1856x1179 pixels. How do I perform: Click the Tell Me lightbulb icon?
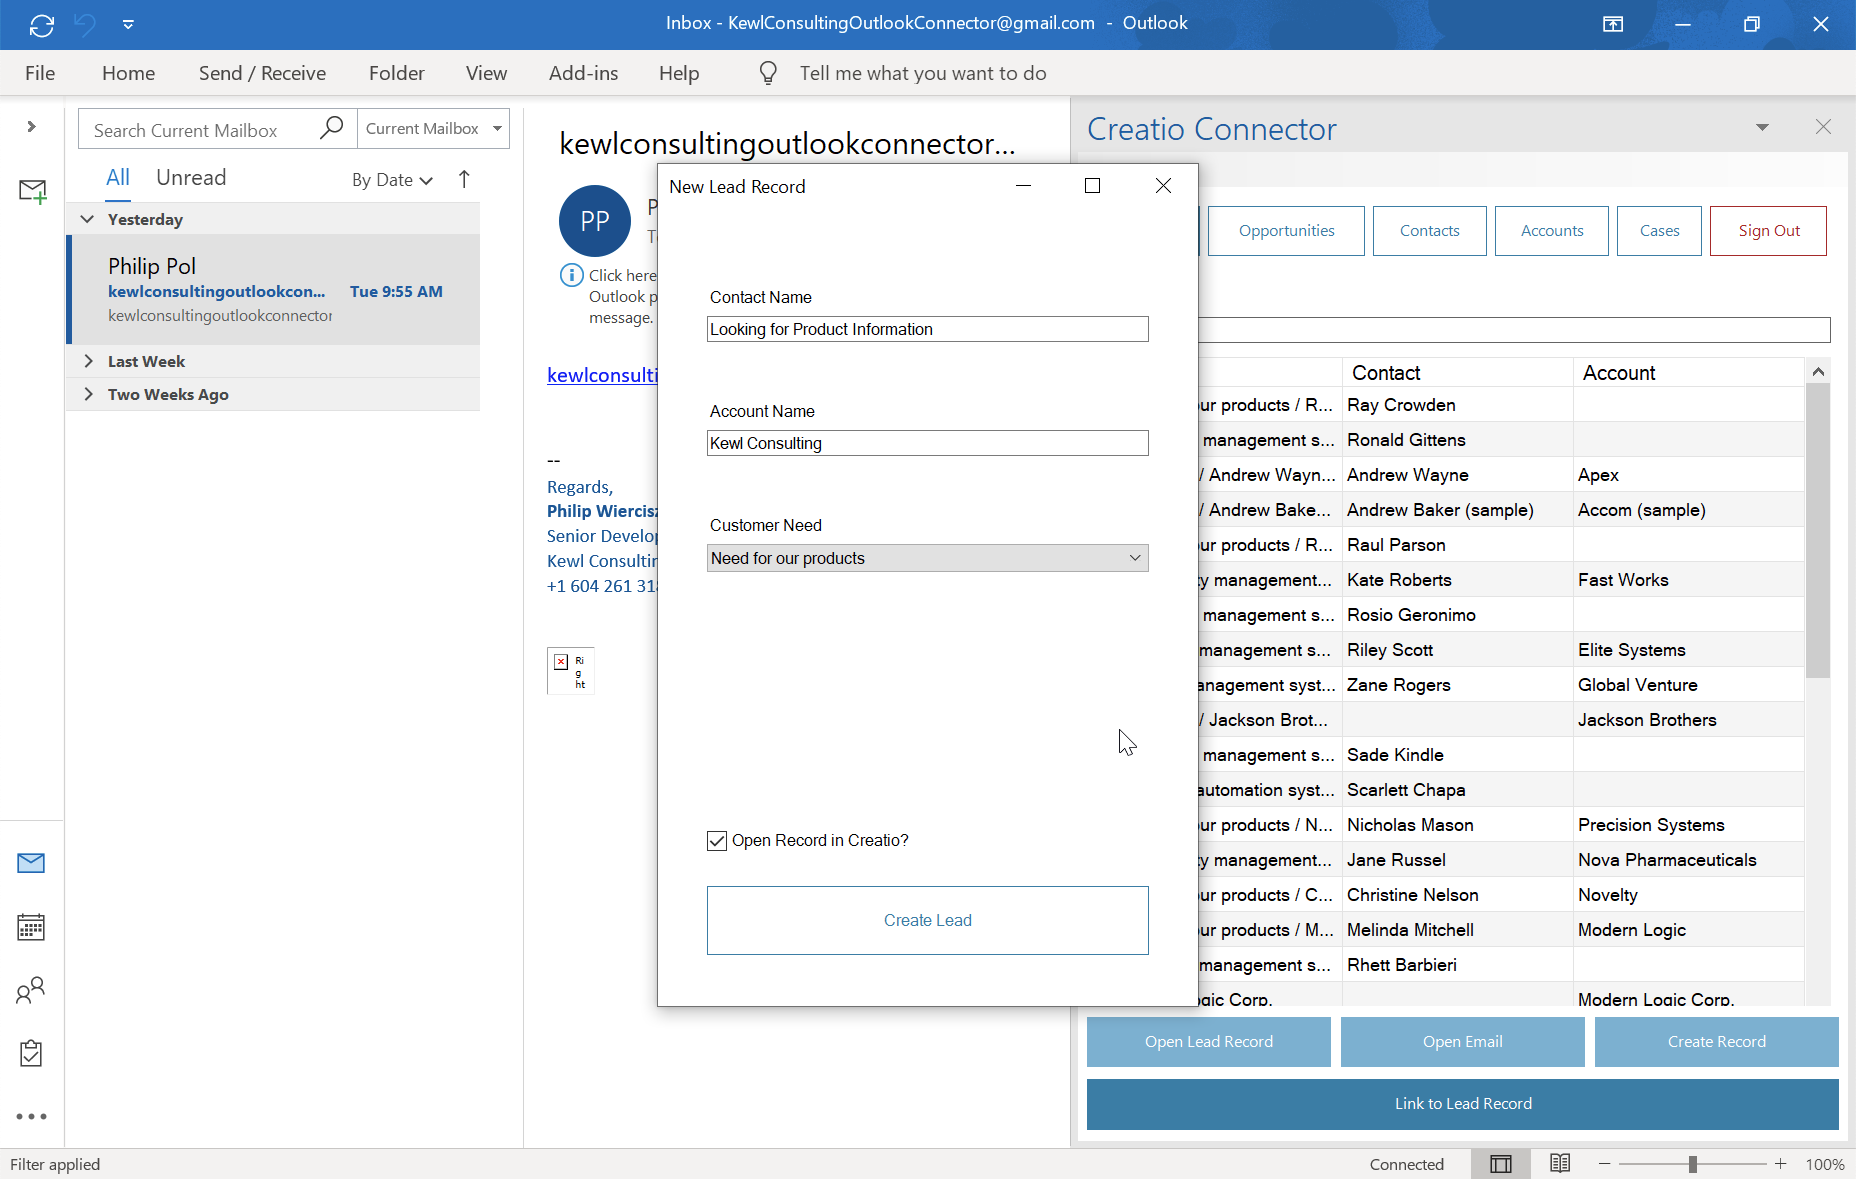pyautogui.click(x=767, y=72)
